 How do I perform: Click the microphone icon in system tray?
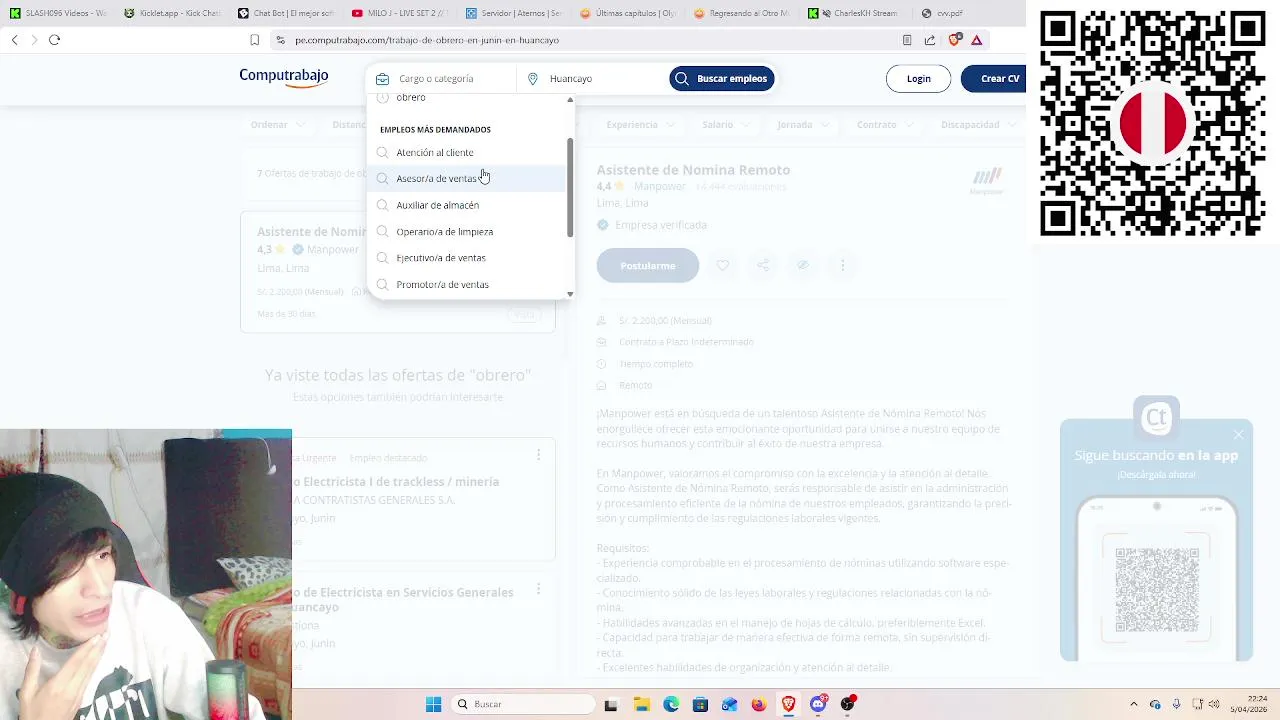click(x=1176, y=704)
